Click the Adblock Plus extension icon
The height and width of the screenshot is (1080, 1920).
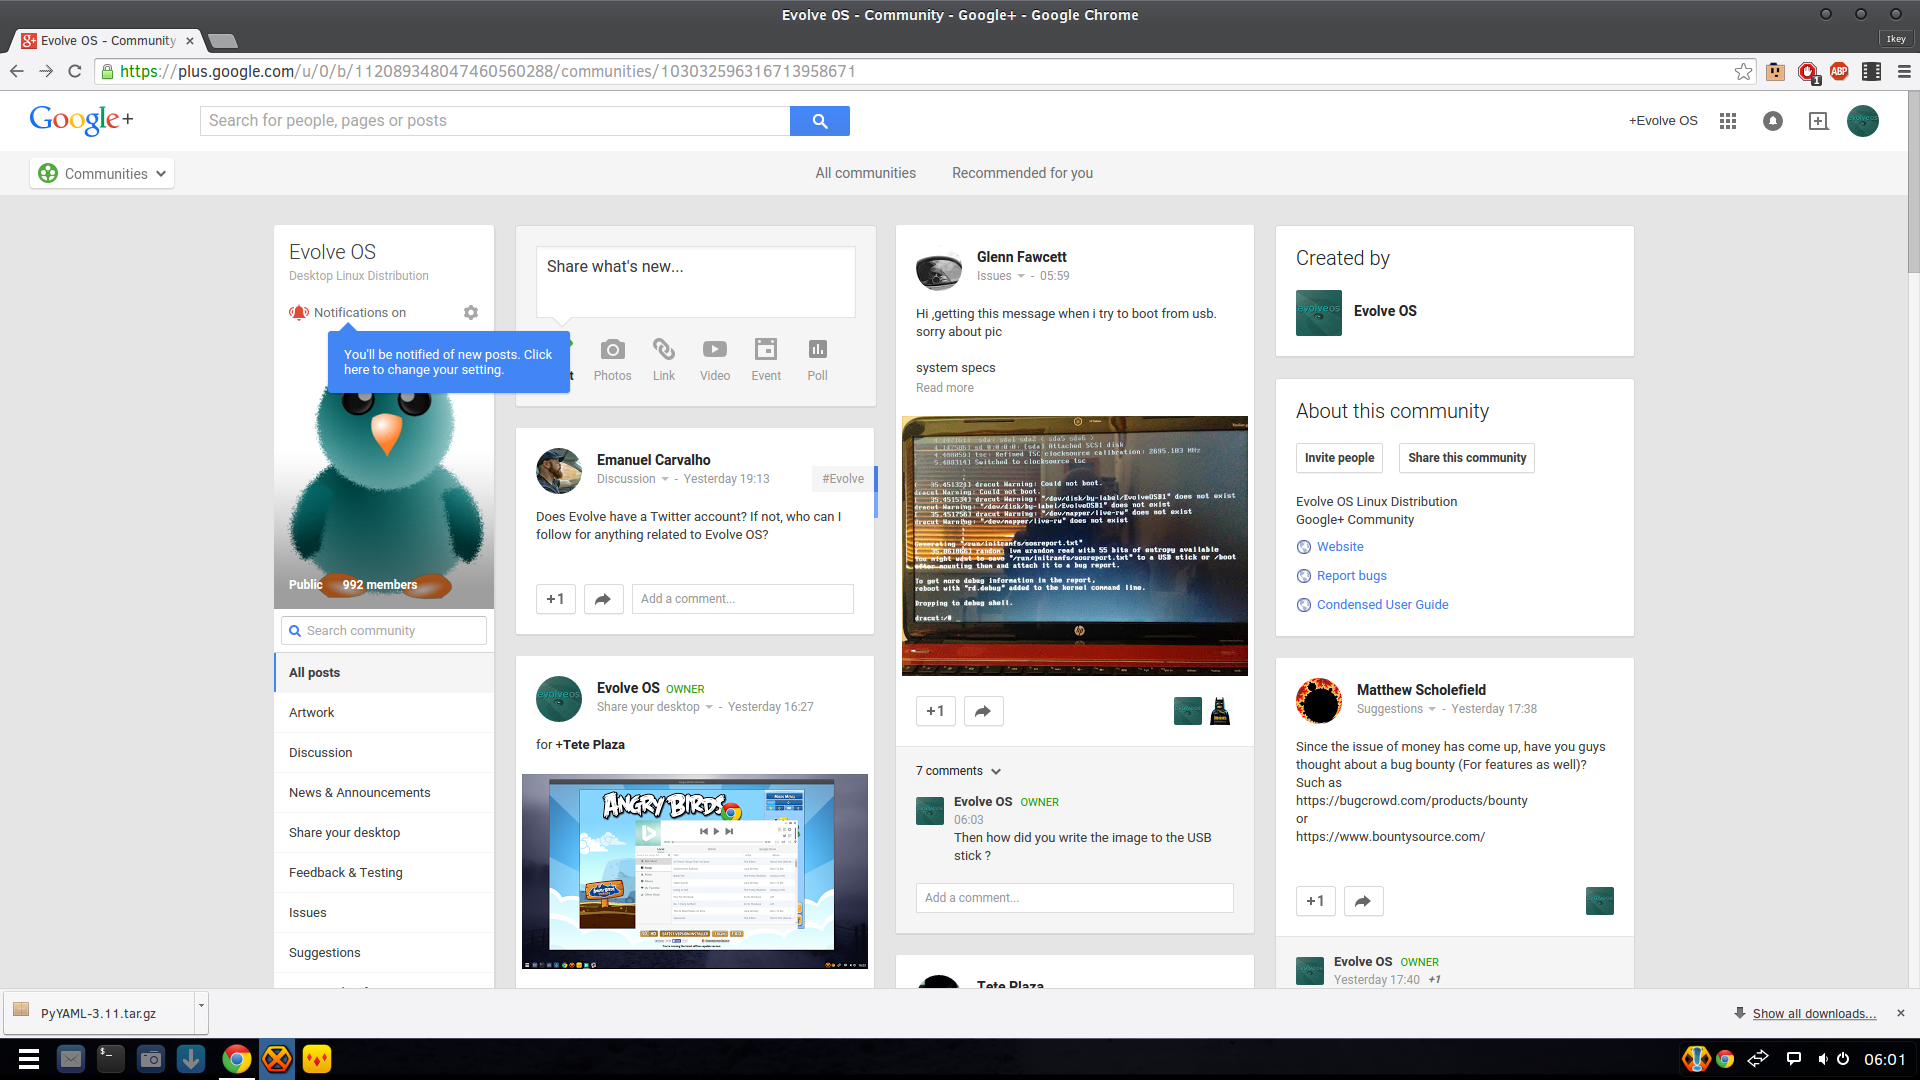[x=1838, y=72]
